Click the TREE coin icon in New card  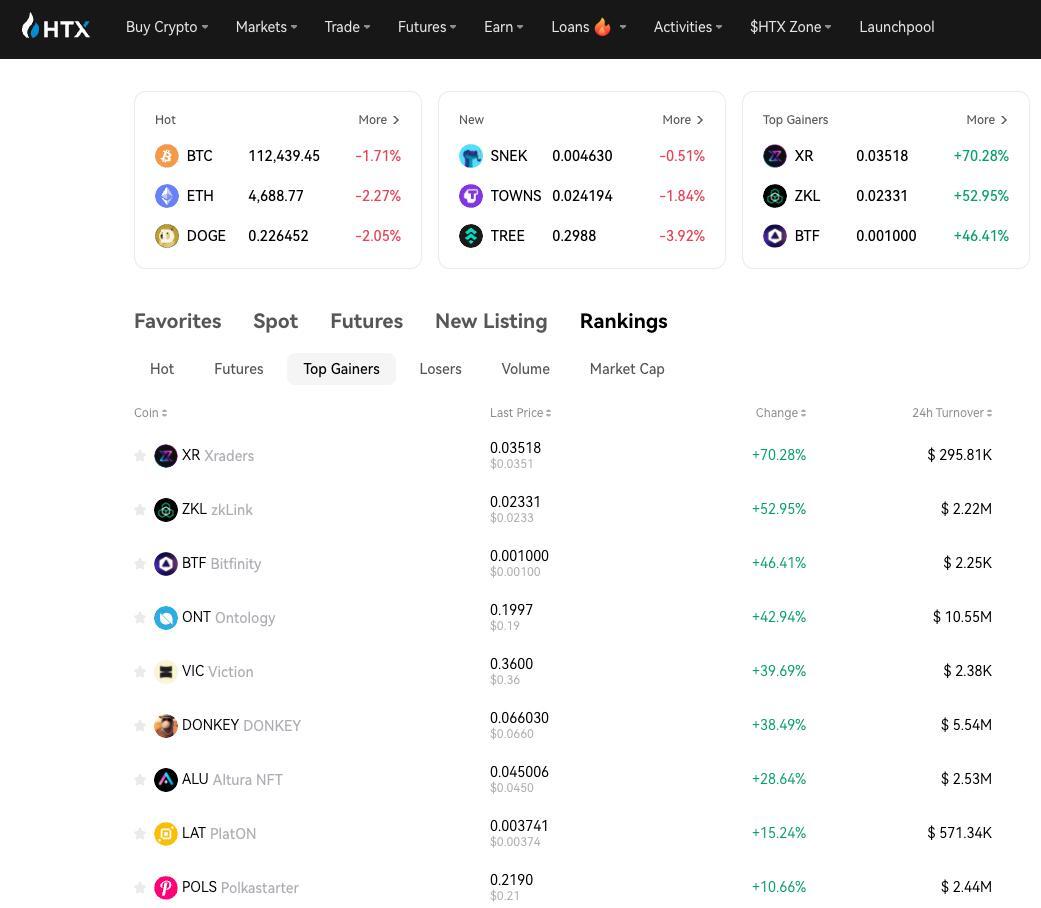tap(471, 236)
